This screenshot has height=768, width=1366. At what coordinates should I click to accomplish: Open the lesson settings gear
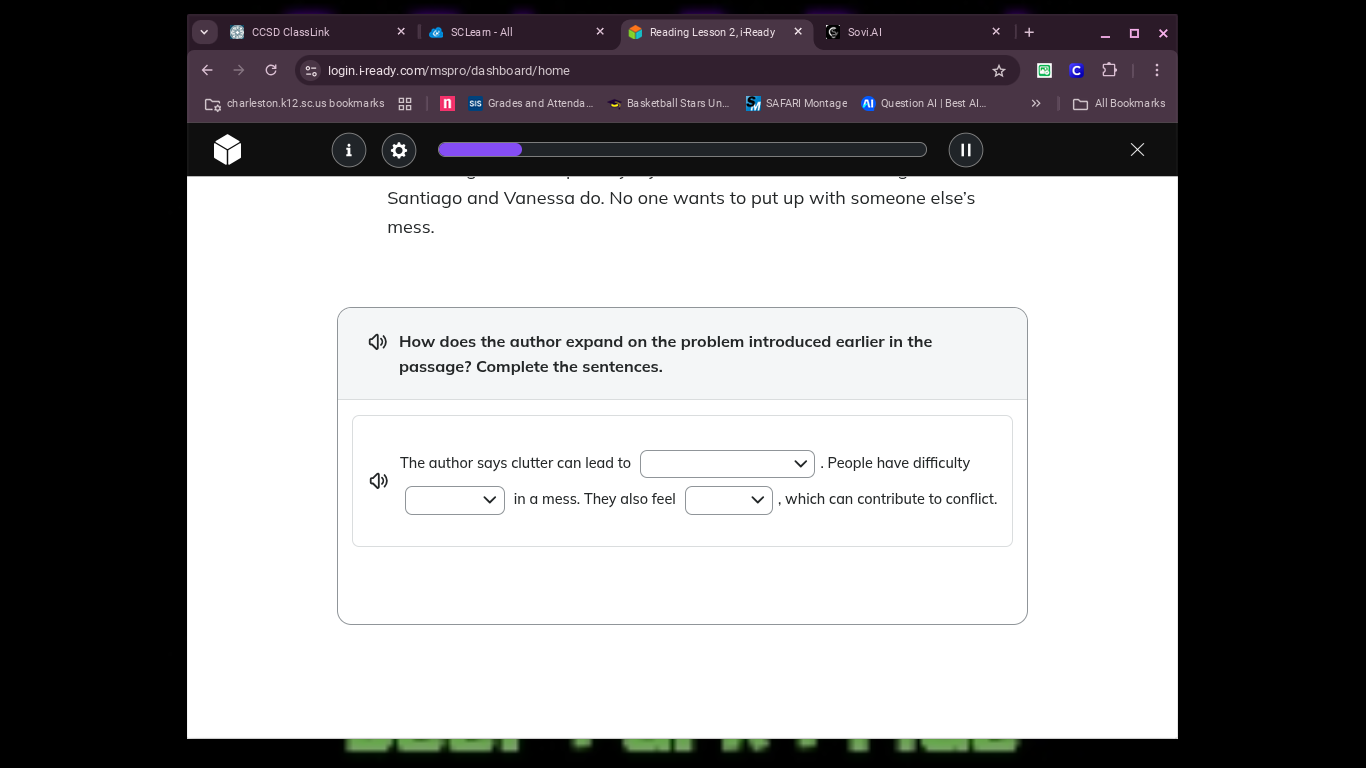pos(399,150)
